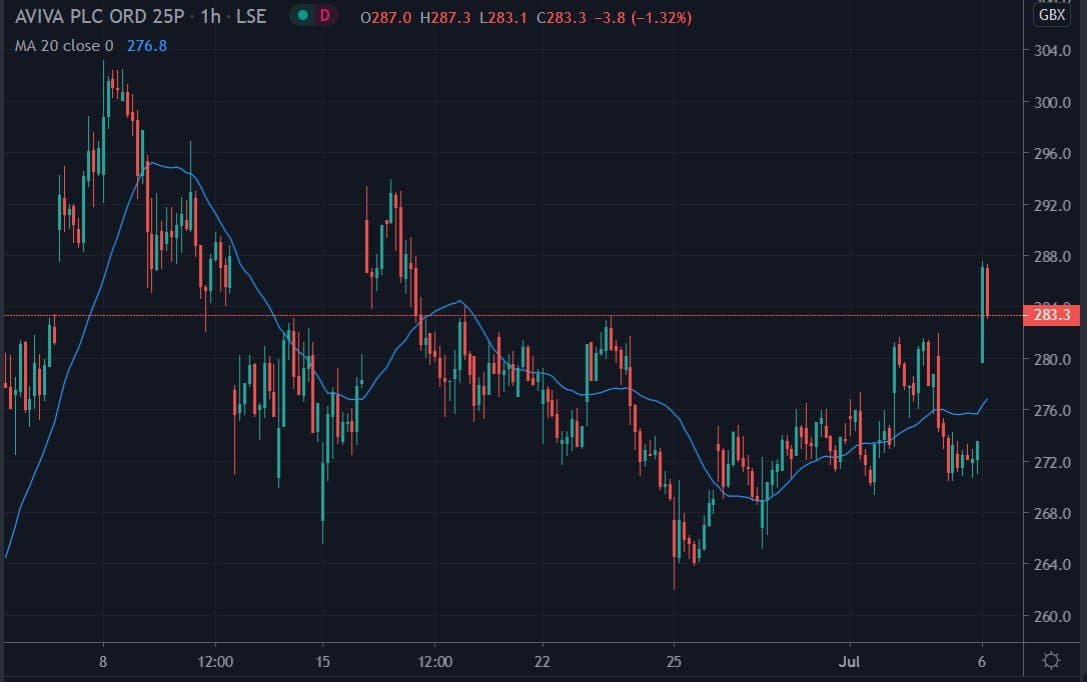
Task: Click the 25 date on the time axis
Action: point(674,661)
